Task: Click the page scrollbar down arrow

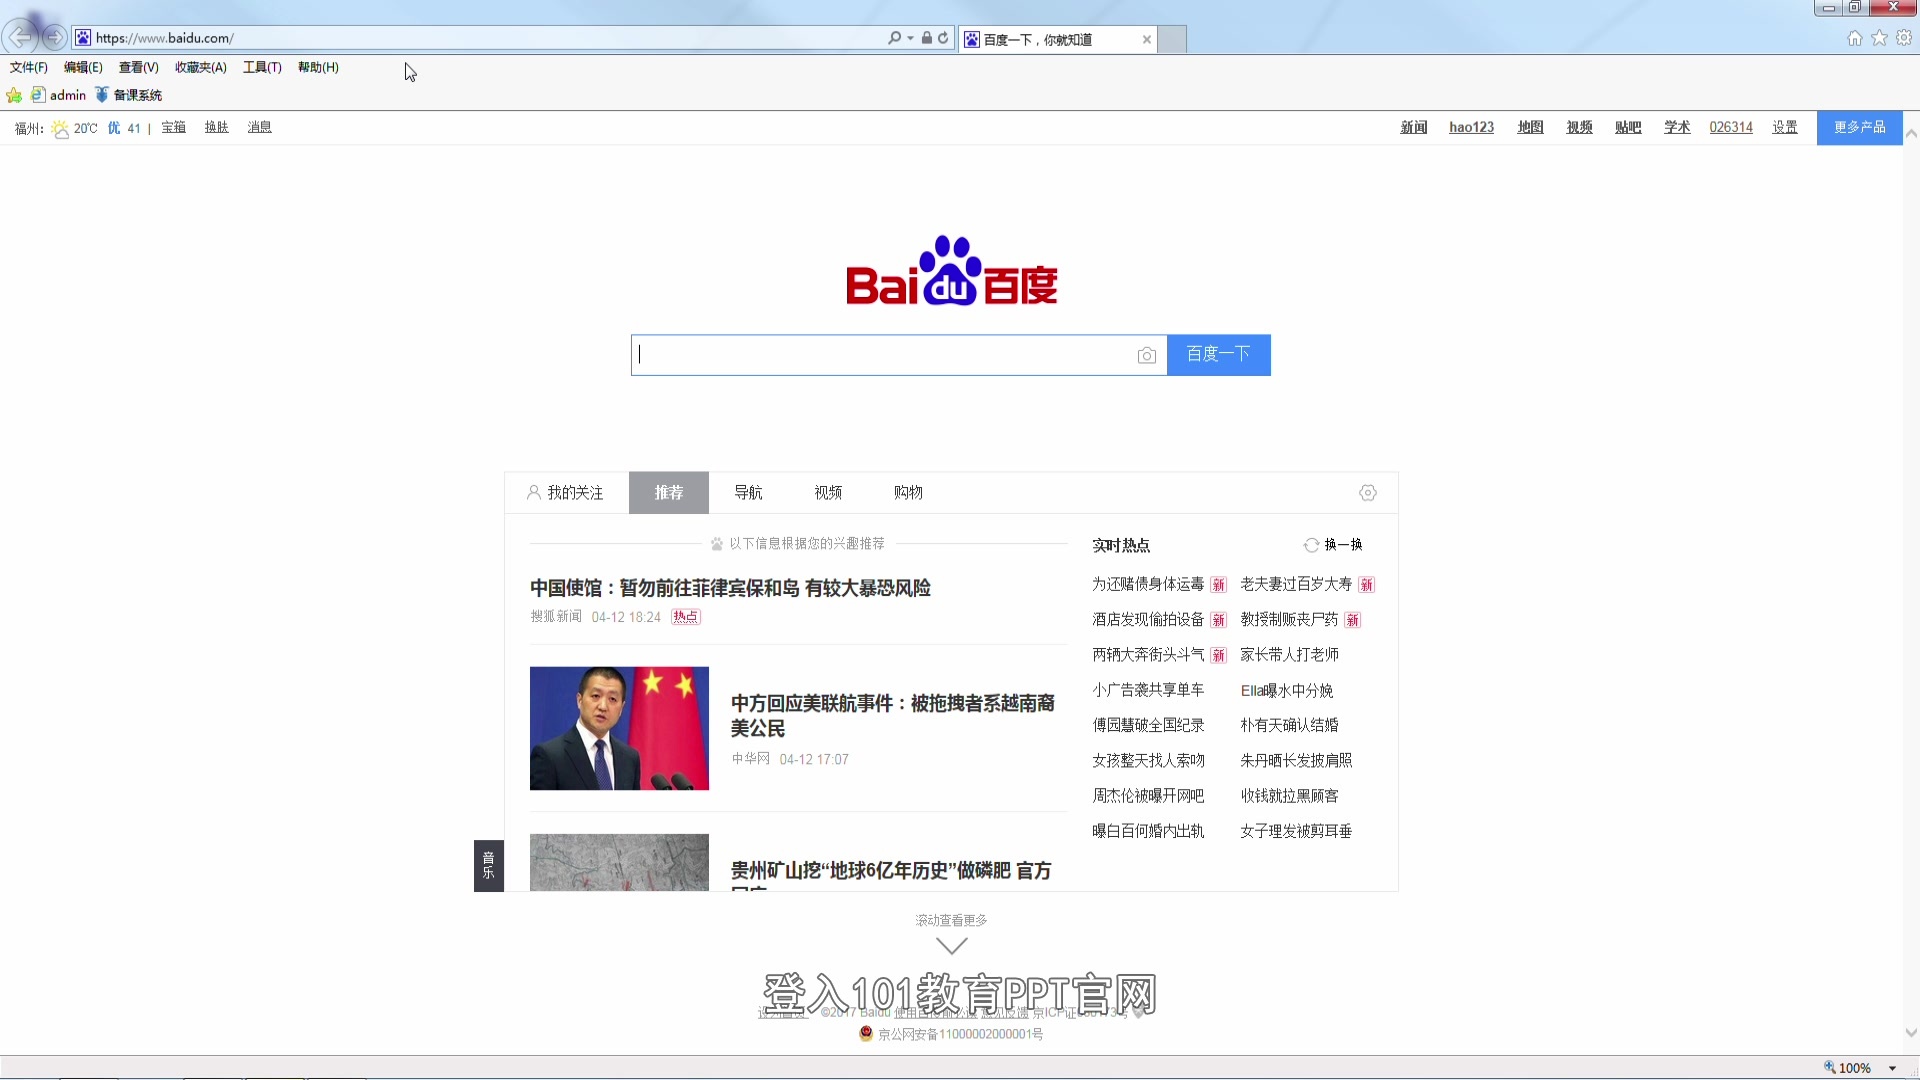Action: (1911, 1033)
